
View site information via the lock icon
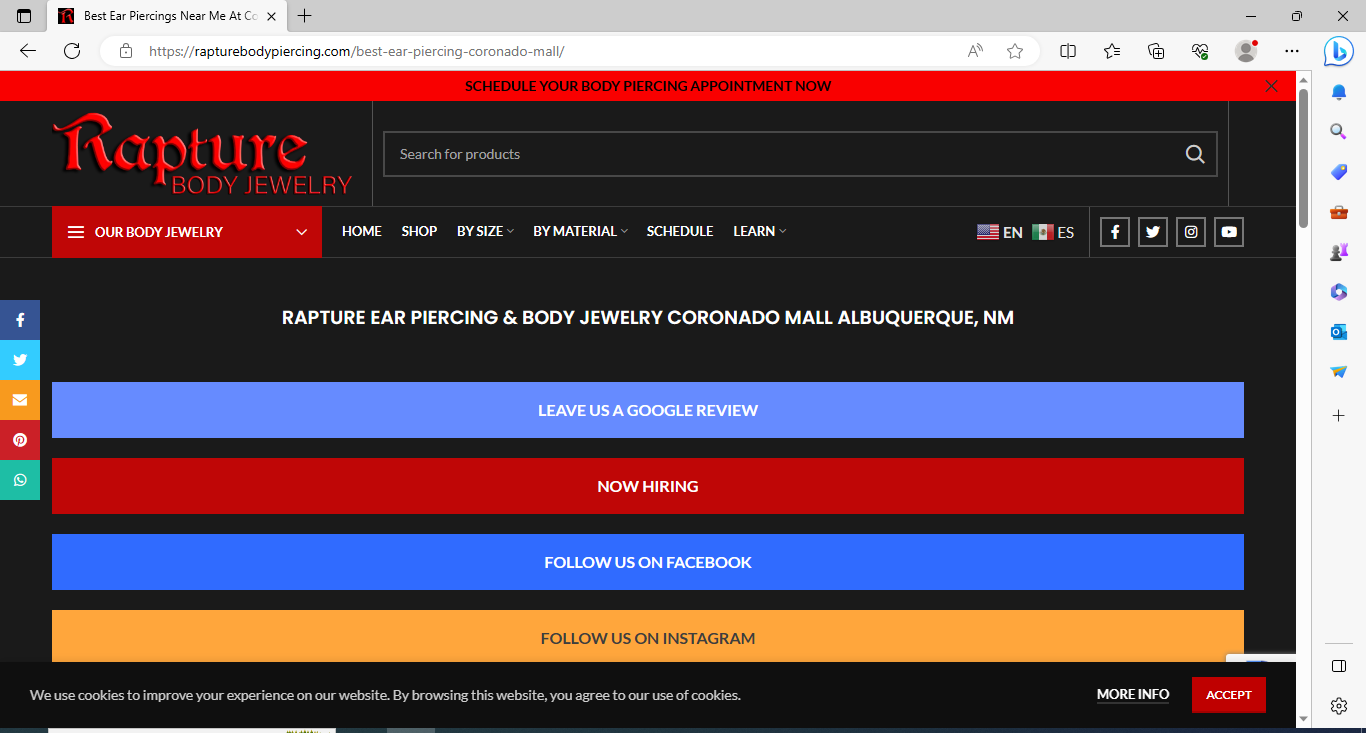click(126, 51)
